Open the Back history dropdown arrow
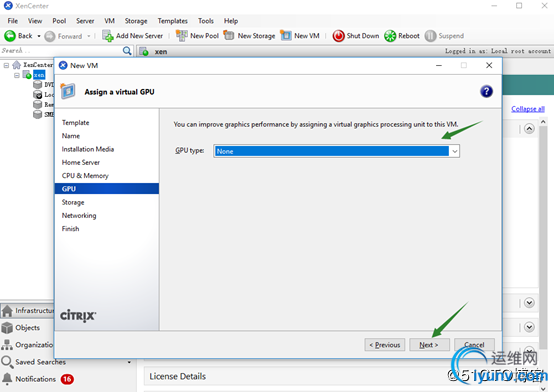The width and height of the screenshot is (554, 392). [x=39, y=36]
